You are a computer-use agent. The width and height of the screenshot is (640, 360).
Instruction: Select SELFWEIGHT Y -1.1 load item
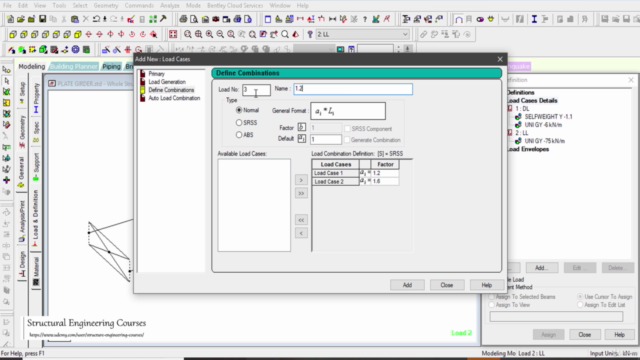[x=549, y=117]
